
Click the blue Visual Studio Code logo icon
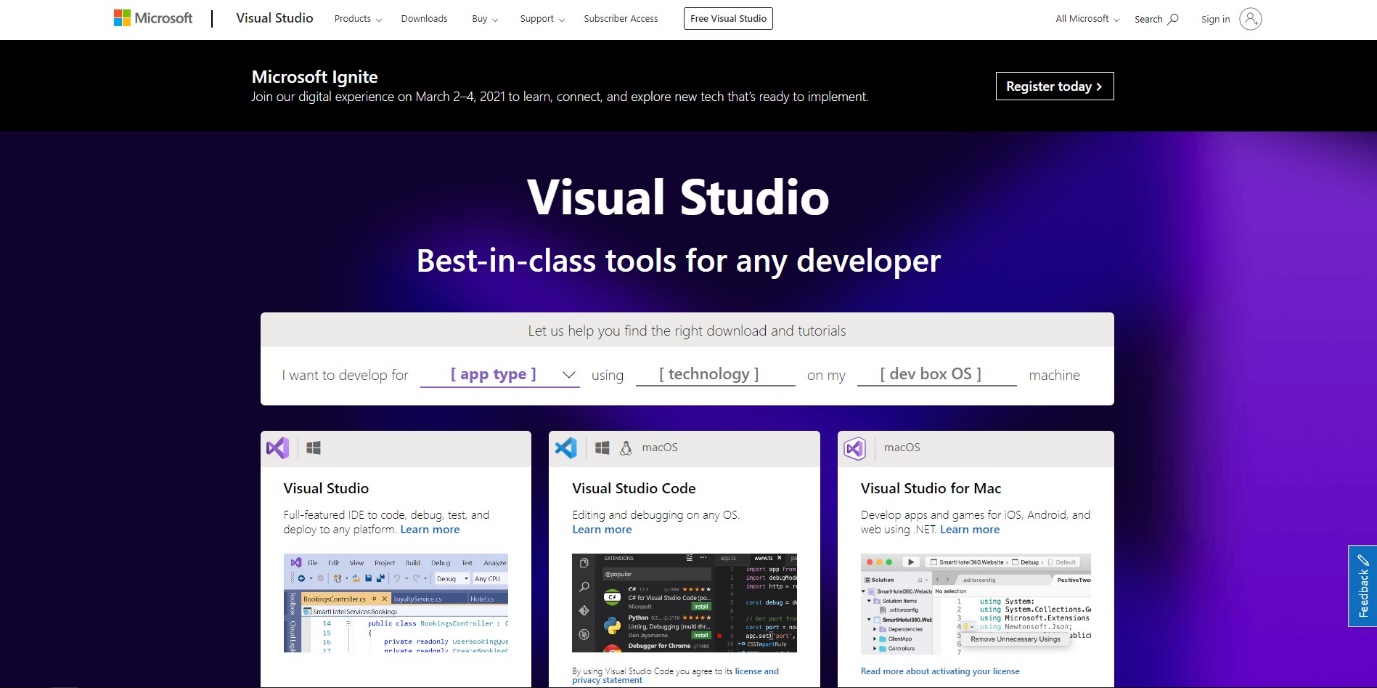click(566, 448)
